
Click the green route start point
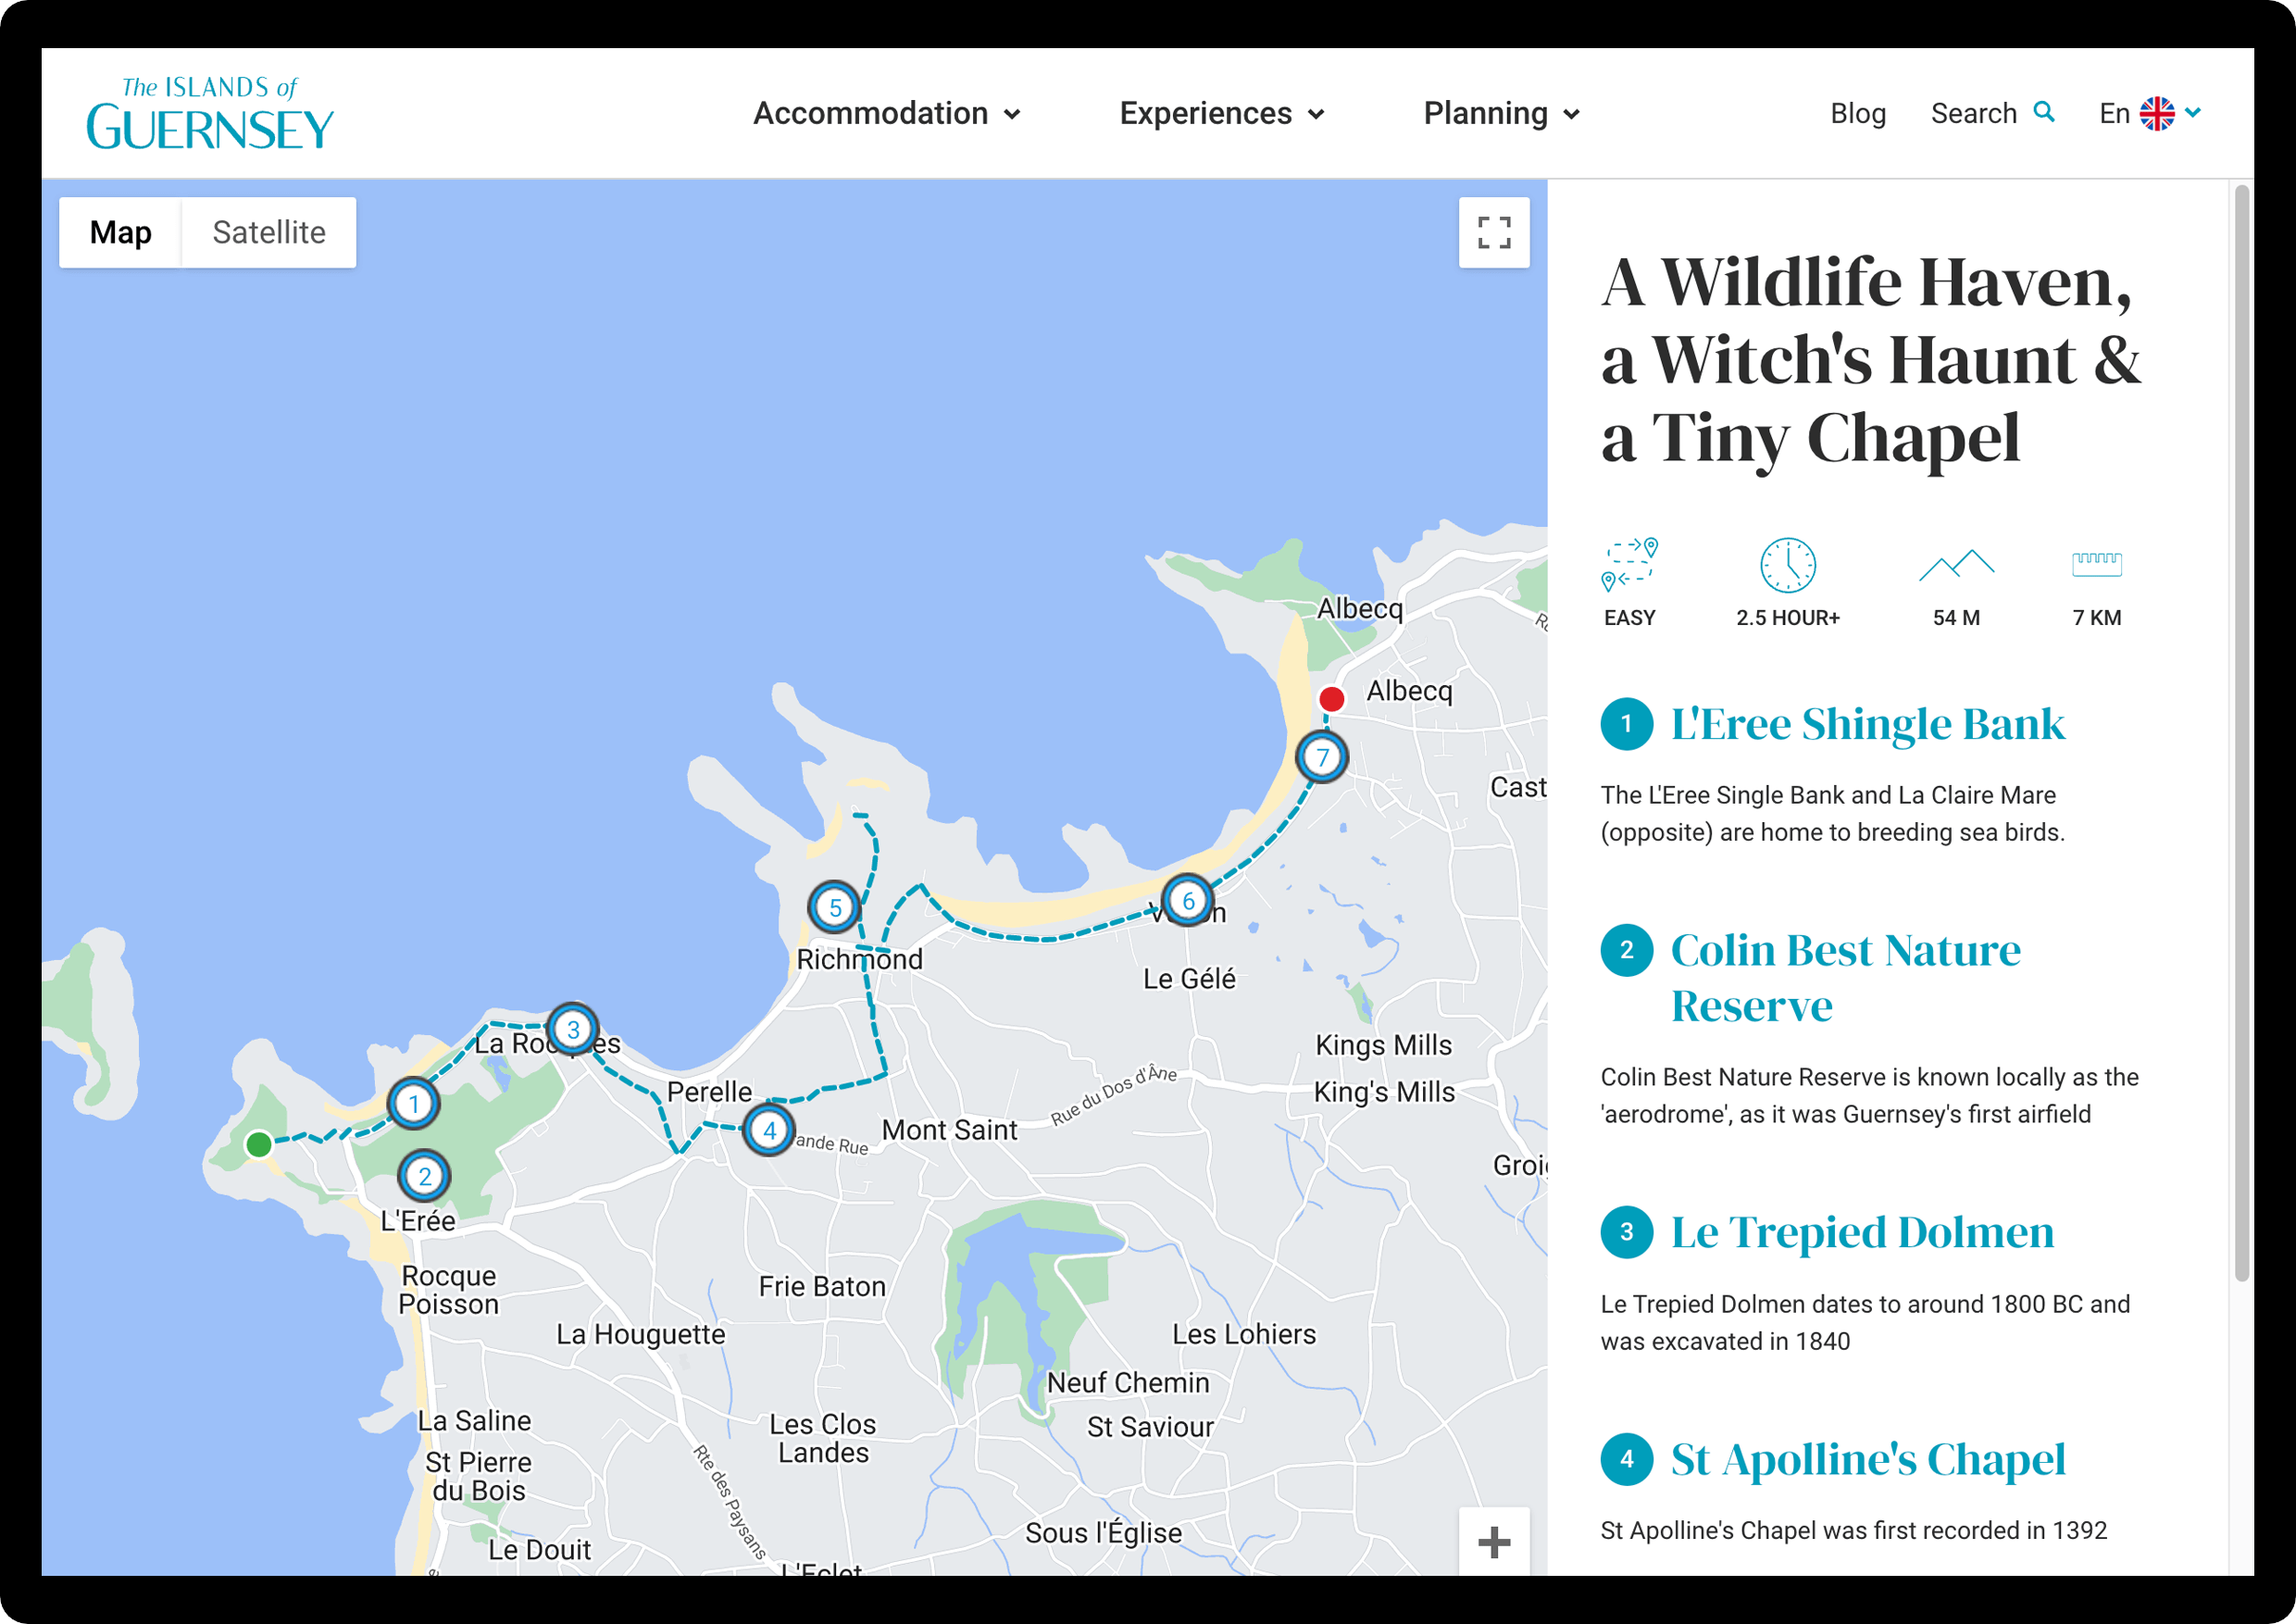point(259,1144)
